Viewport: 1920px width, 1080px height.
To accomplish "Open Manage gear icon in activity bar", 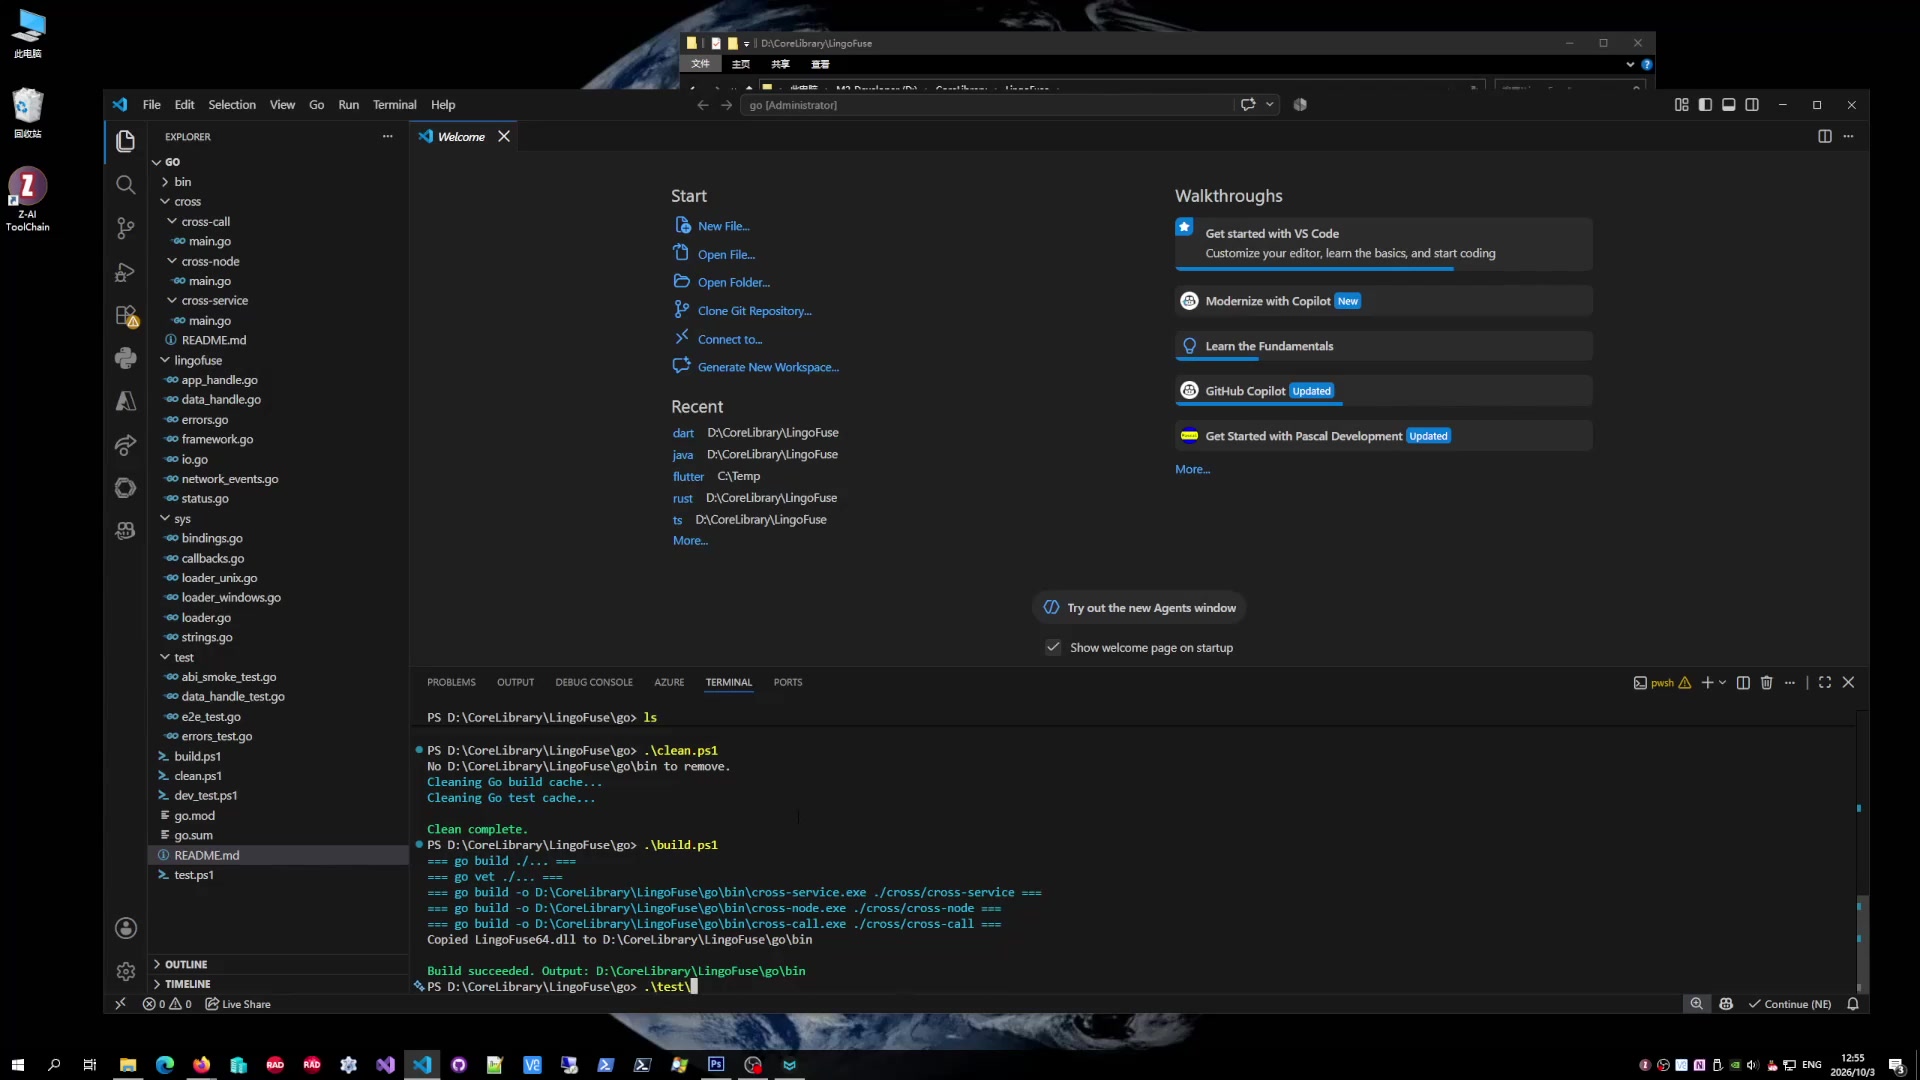I will point(125,972).
